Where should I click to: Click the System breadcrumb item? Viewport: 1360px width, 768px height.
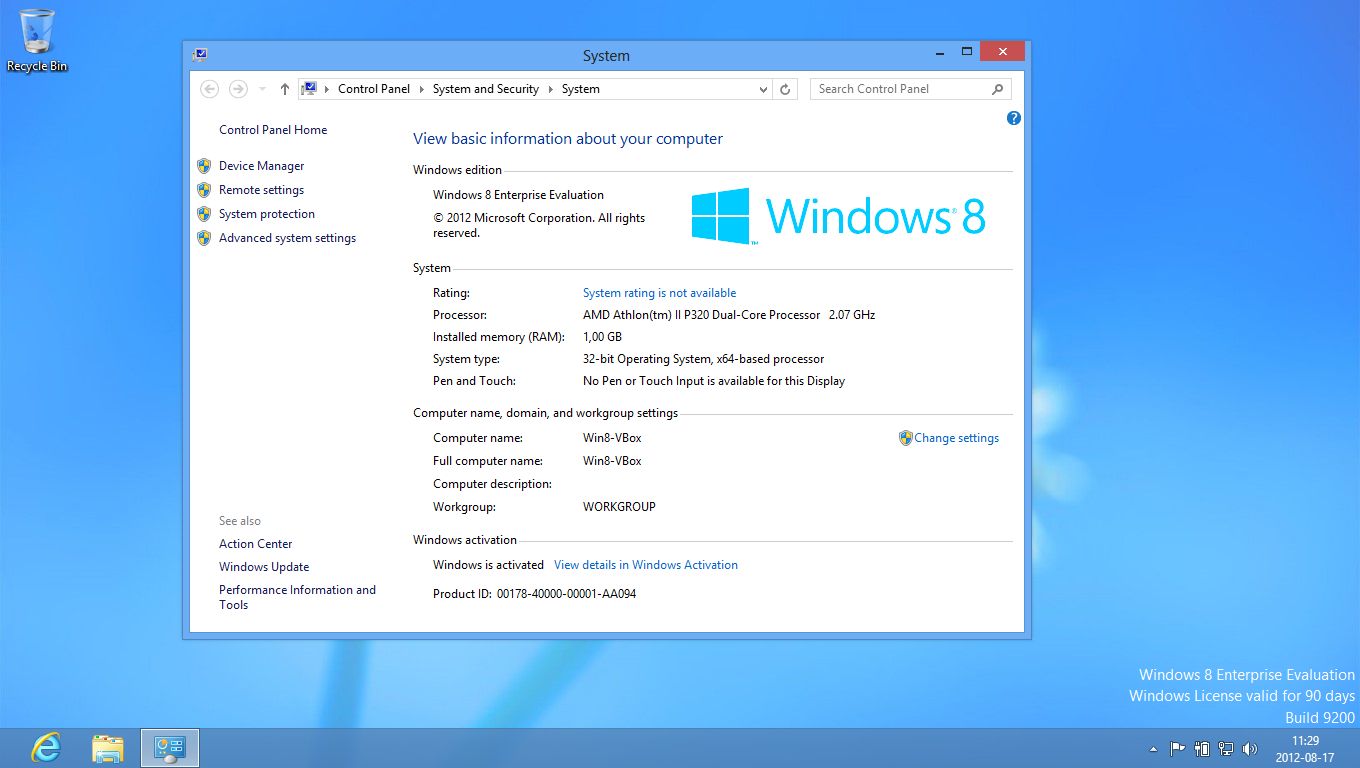[x=581, y=89]
